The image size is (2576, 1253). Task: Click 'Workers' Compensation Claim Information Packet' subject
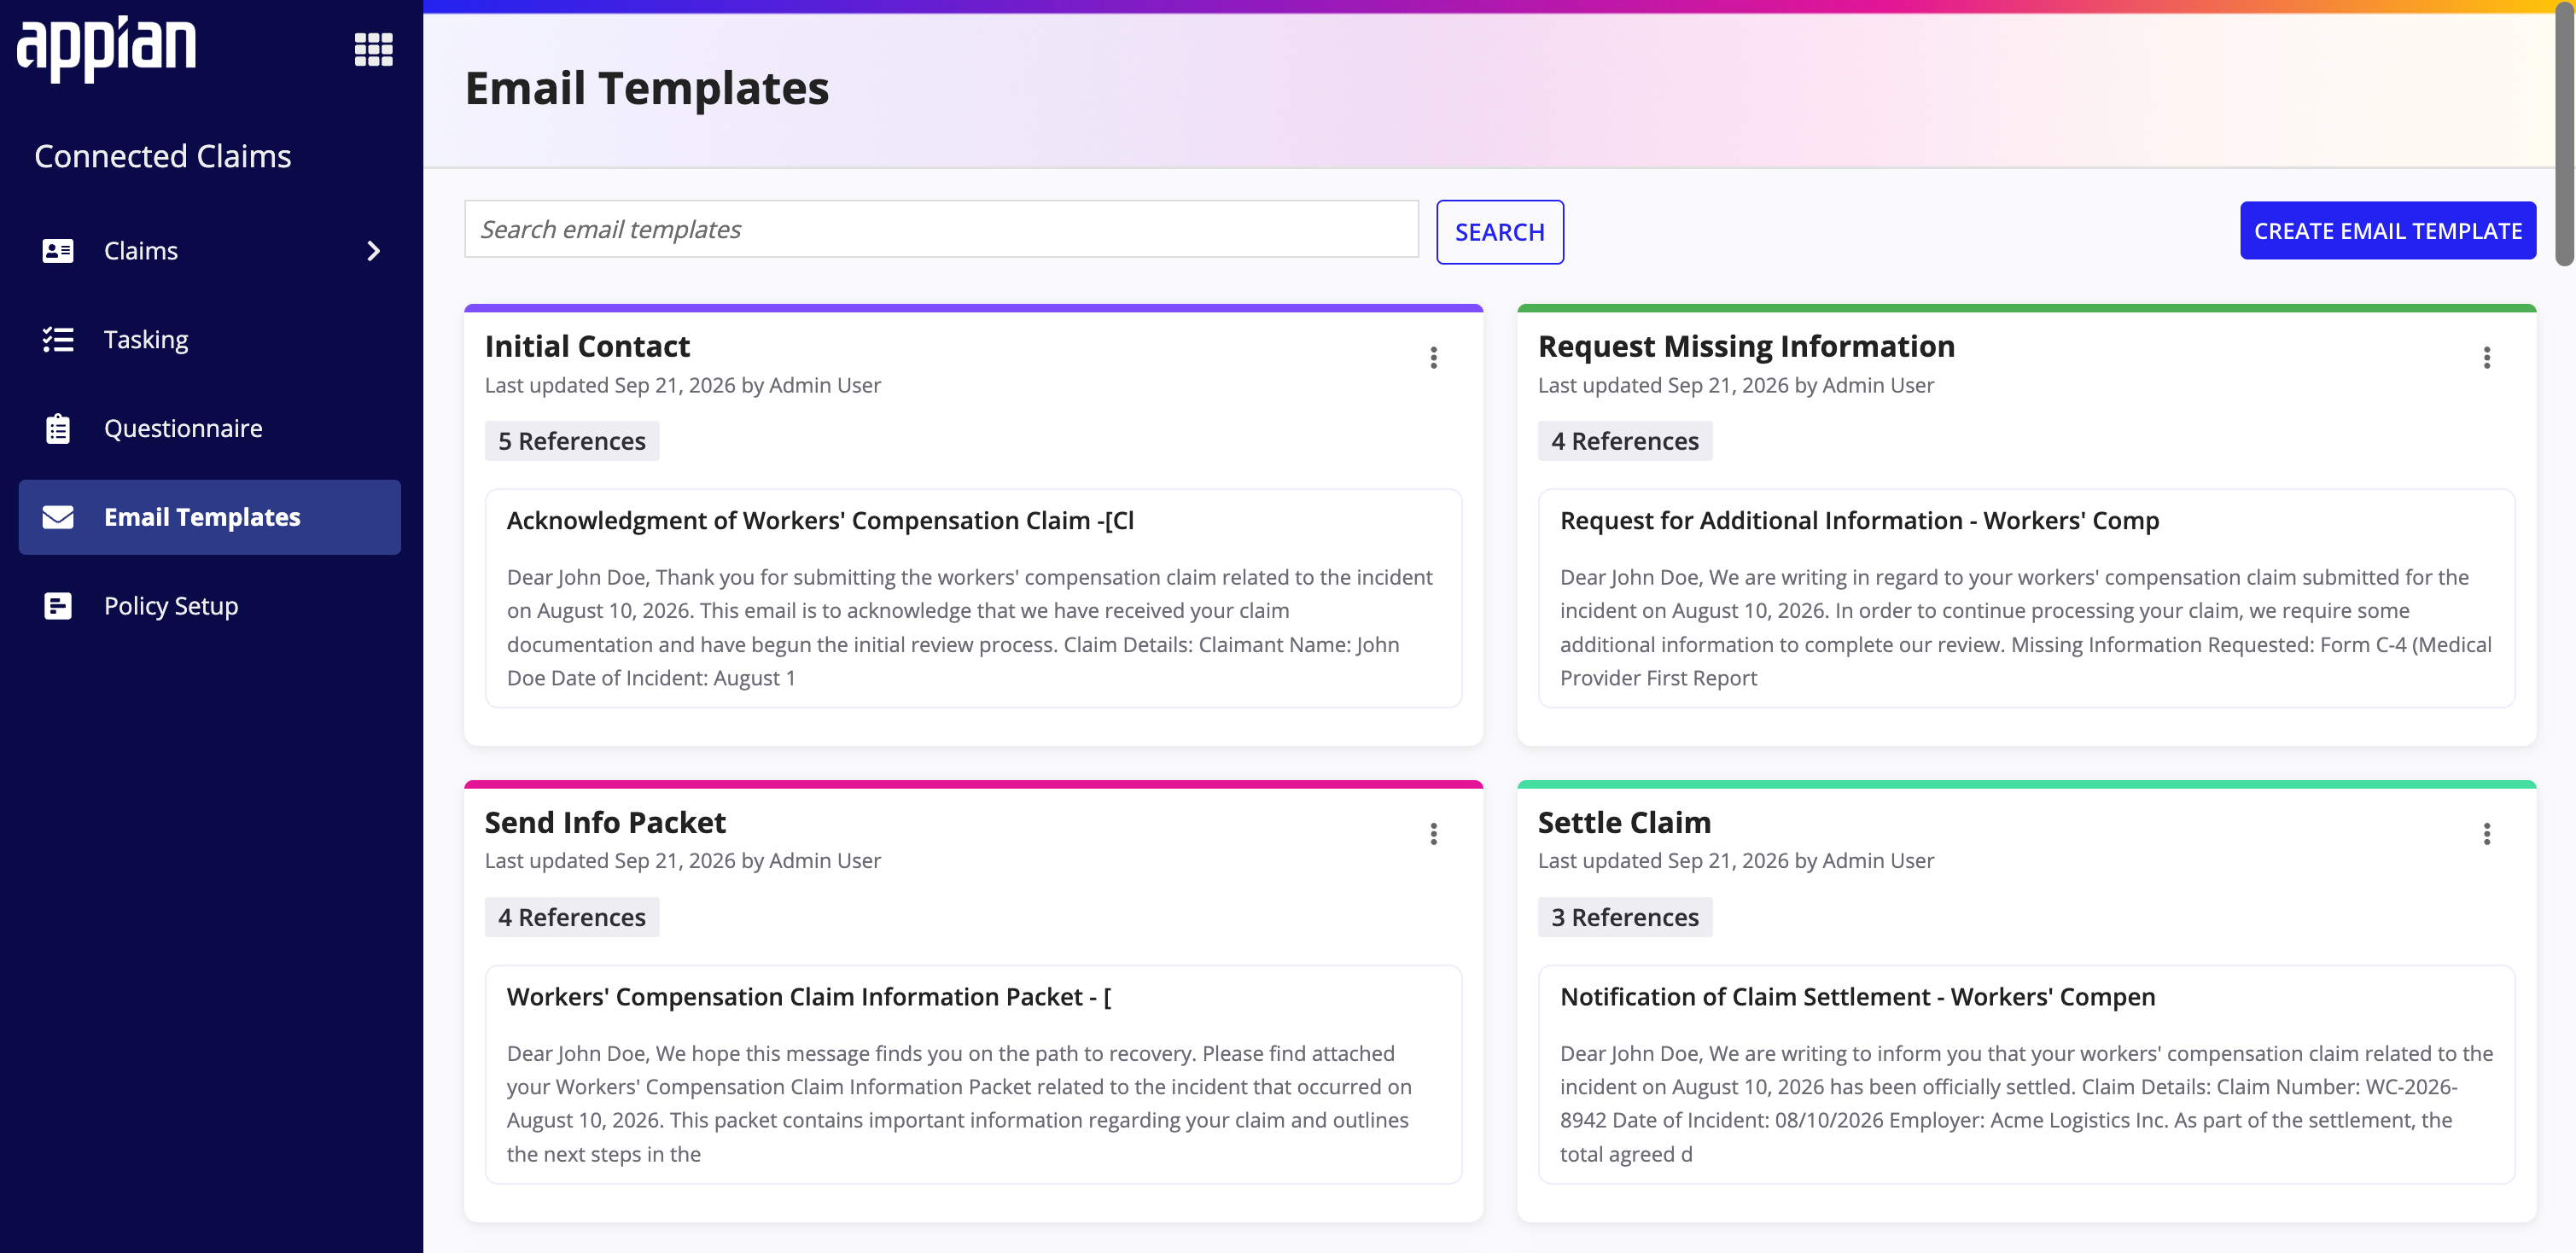(809, 997)
